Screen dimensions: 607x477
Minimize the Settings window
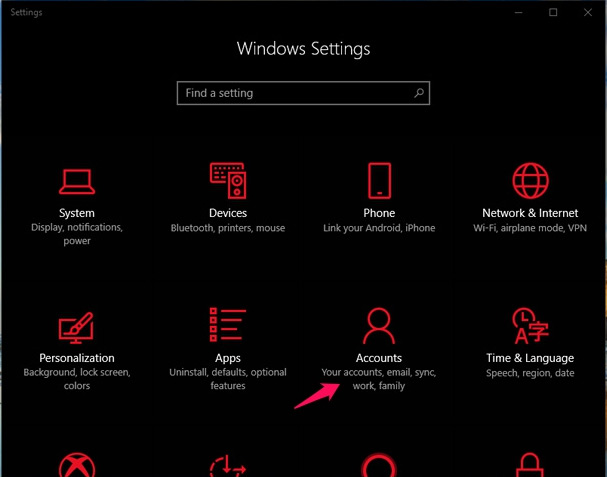point(518,12)
